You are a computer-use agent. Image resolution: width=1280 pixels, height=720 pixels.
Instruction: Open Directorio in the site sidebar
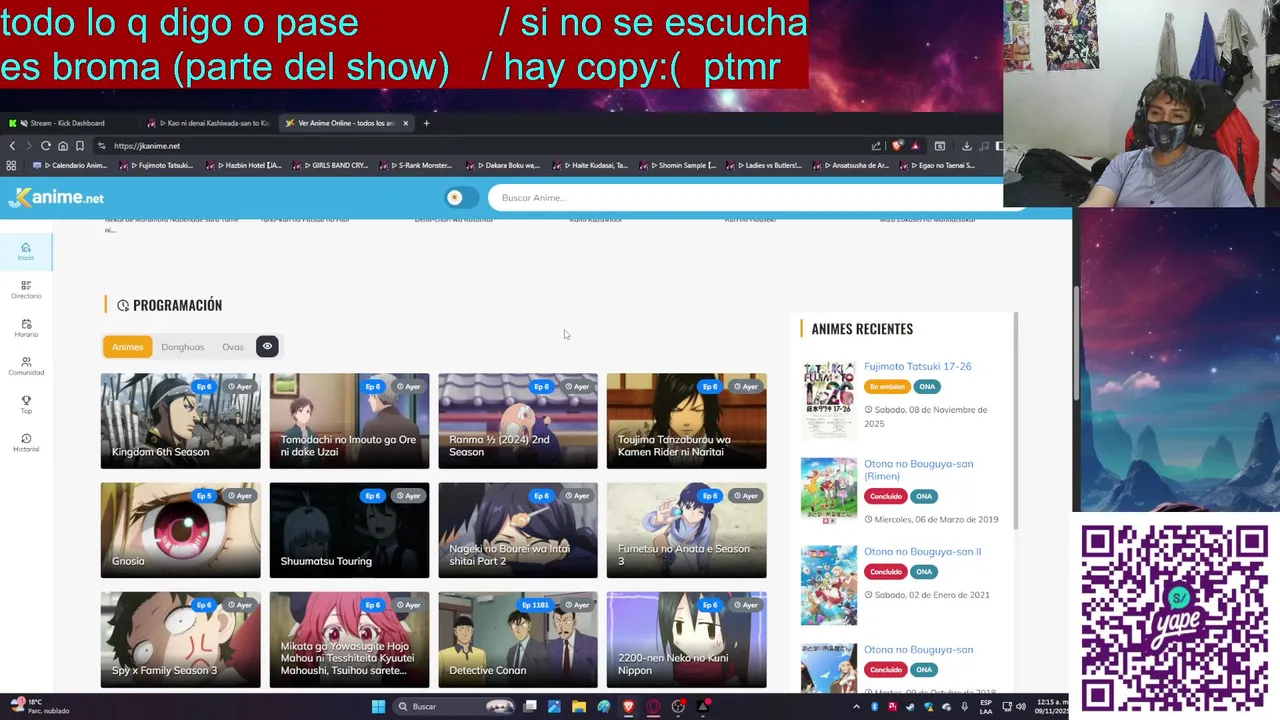pyautogui.click(x=26, y=289)
